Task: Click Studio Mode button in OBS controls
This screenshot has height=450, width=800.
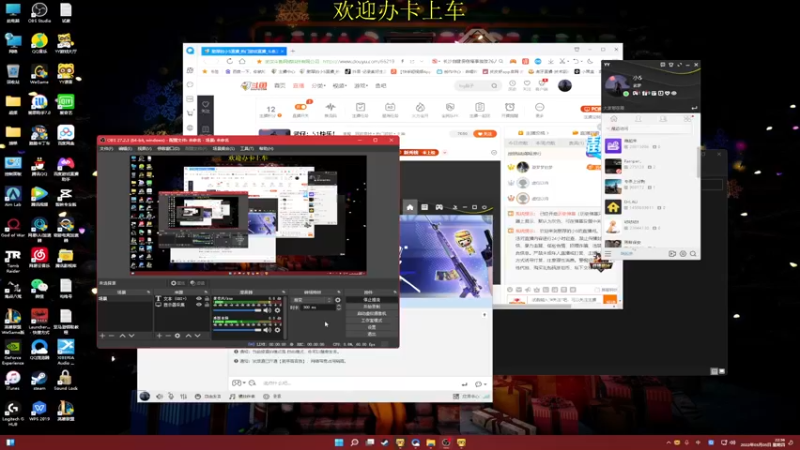Action: tap(371, 320)
